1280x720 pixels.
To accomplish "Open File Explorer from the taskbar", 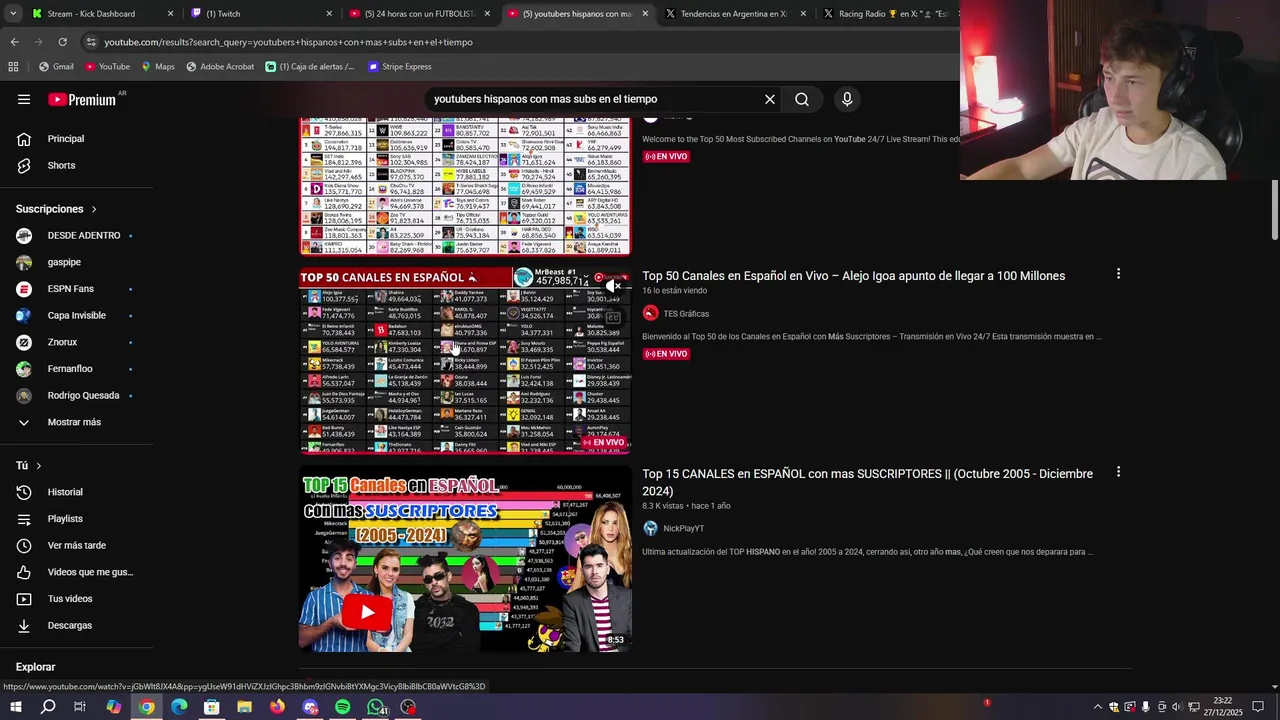I will pos(244,707).
